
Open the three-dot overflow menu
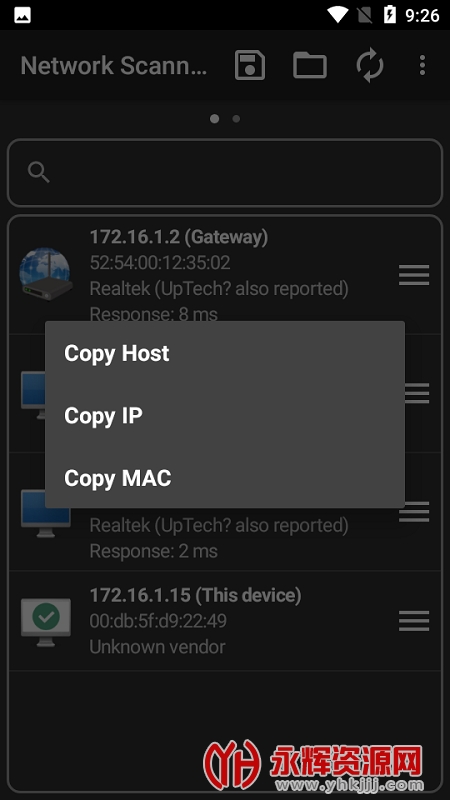pos(422,65)
